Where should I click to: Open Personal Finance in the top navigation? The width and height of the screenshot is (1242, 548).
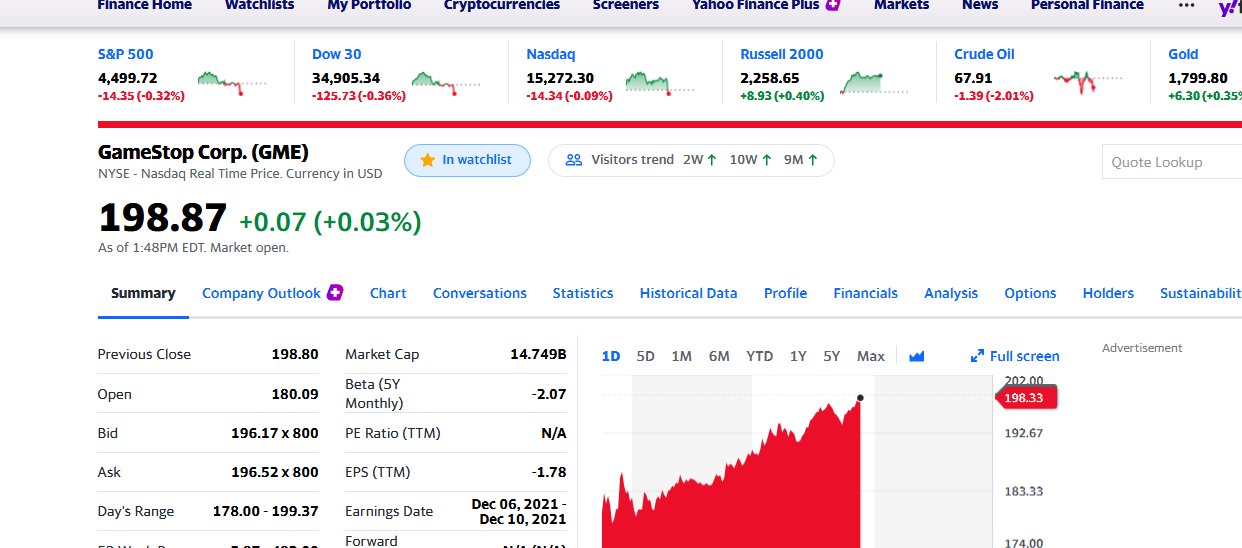coord(1087,5)
